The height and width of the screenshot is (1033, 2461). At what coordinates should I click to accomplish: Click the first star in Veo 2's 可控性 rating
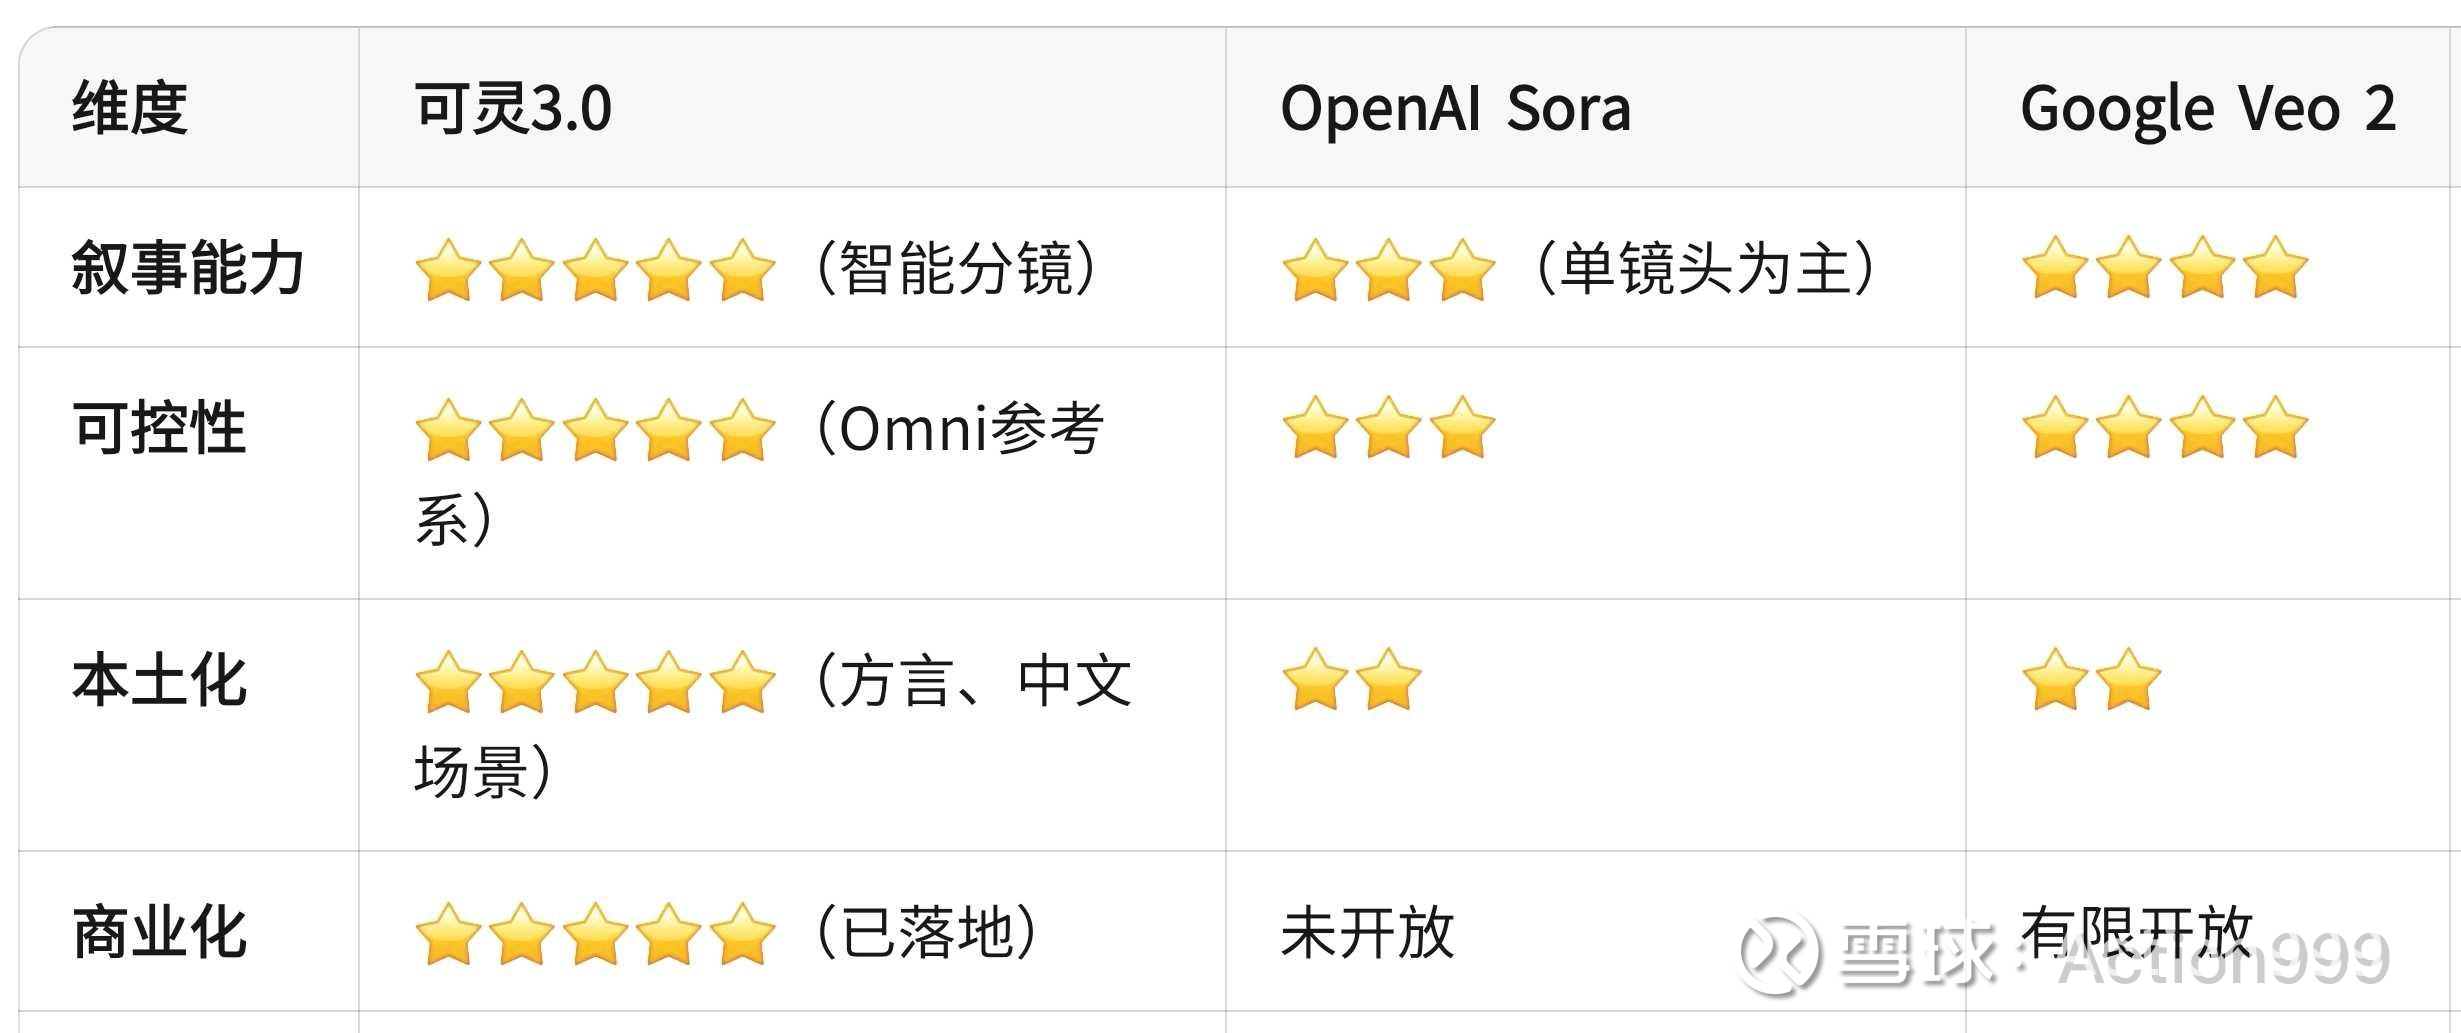click(2054, 428)
